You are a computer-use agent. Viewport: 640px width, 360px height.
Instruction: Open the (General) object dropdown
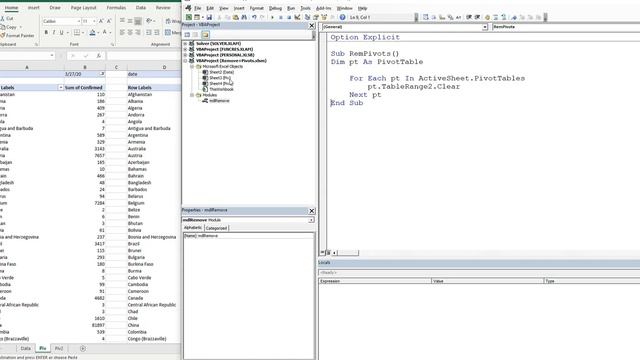pos(485,27)
